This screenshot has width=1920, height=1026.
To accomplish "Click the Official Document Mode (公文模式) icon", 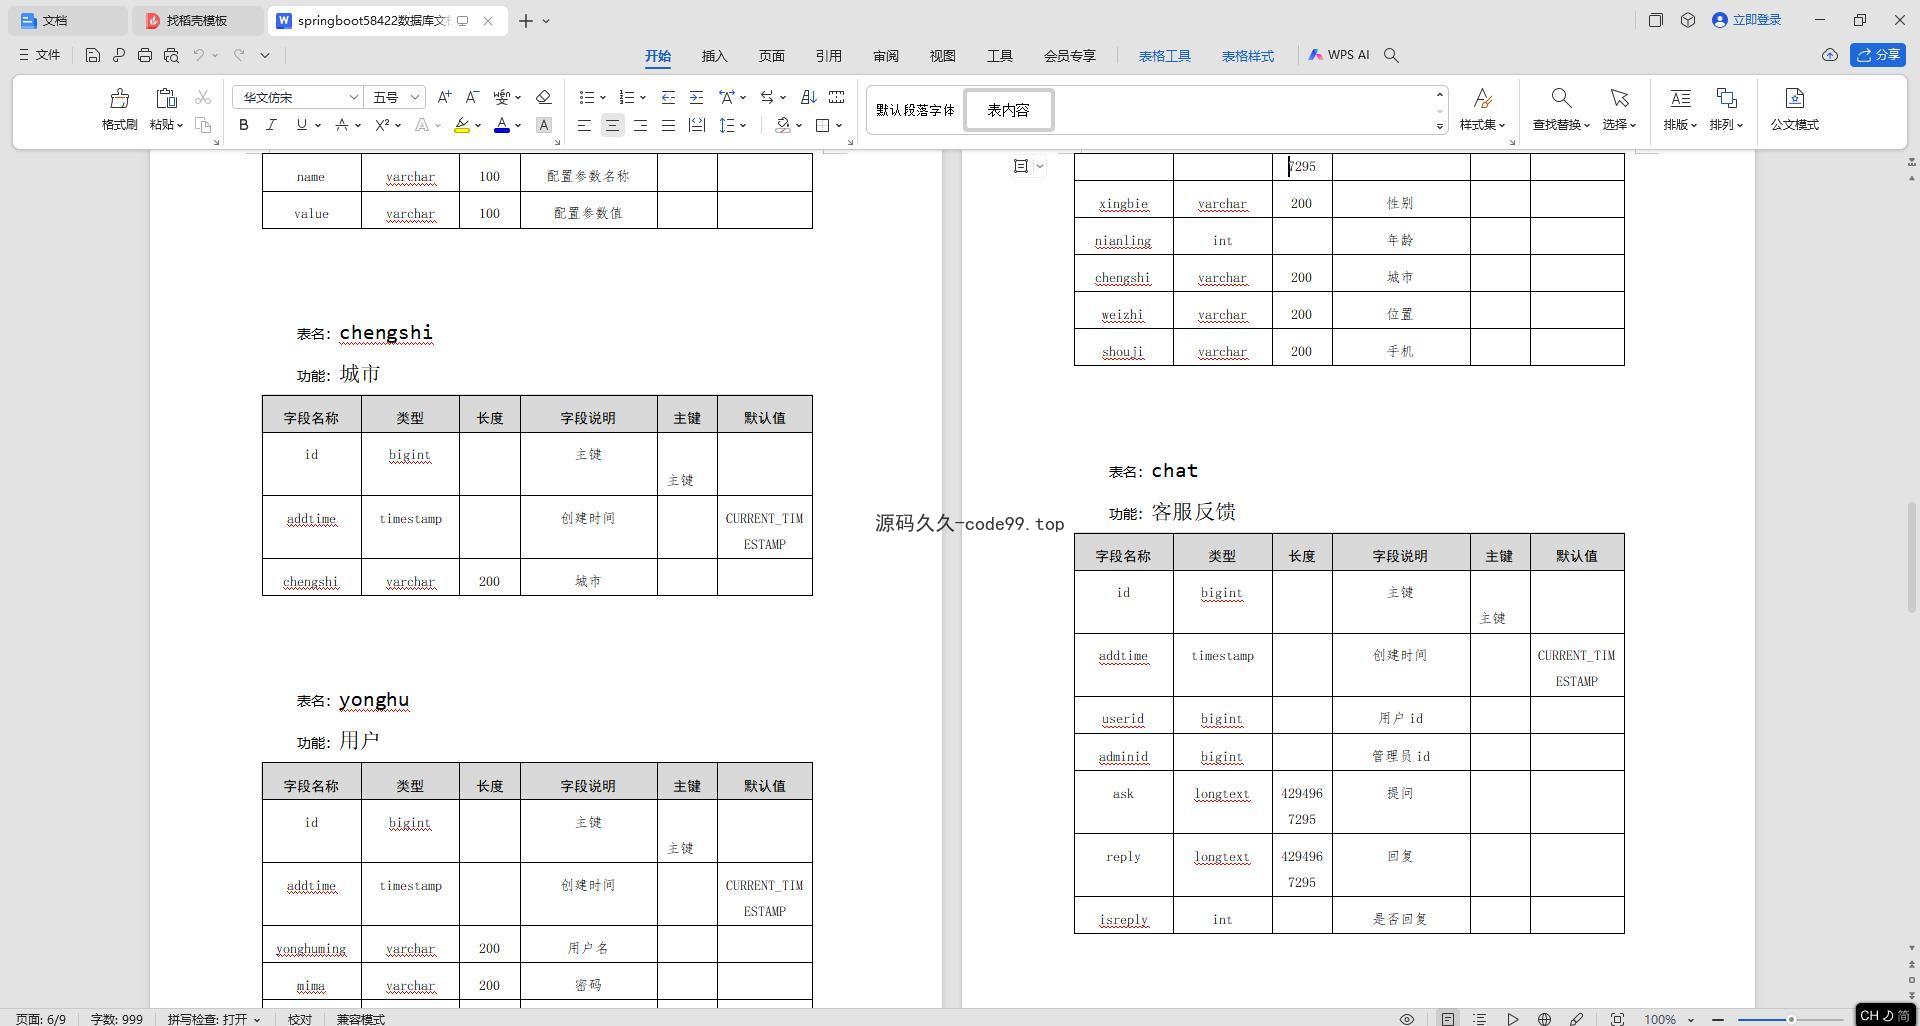I will pyautogui.click(x=1794, y=98).
